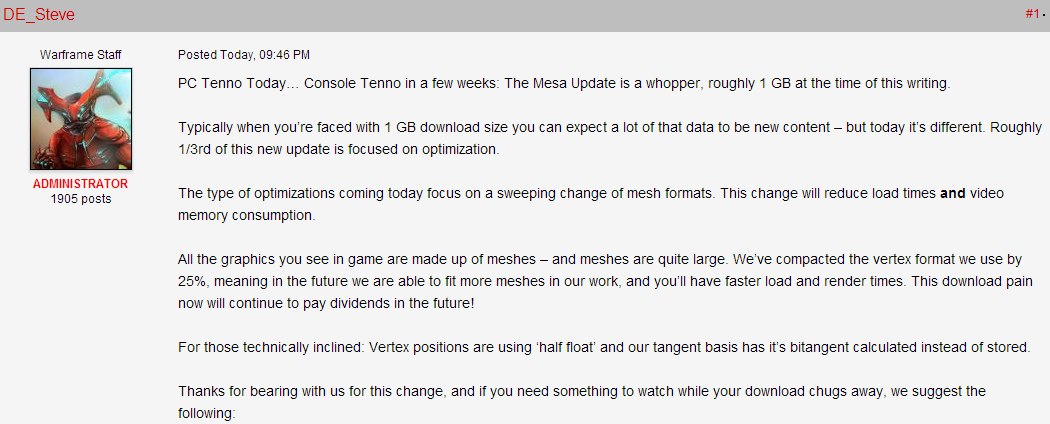Click DE_Steve's red Warframe avatar image
1050x424 pixels.
(x=81, y=119)
